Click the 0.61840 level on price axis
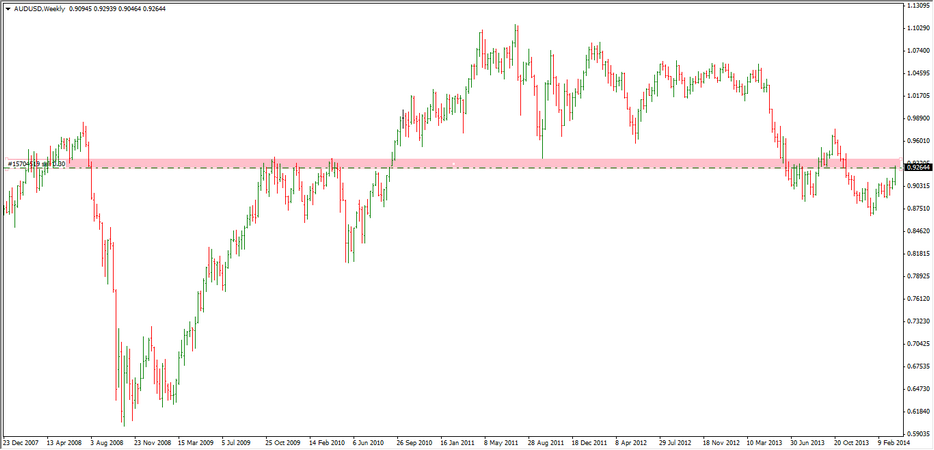 tap(918, 411)
